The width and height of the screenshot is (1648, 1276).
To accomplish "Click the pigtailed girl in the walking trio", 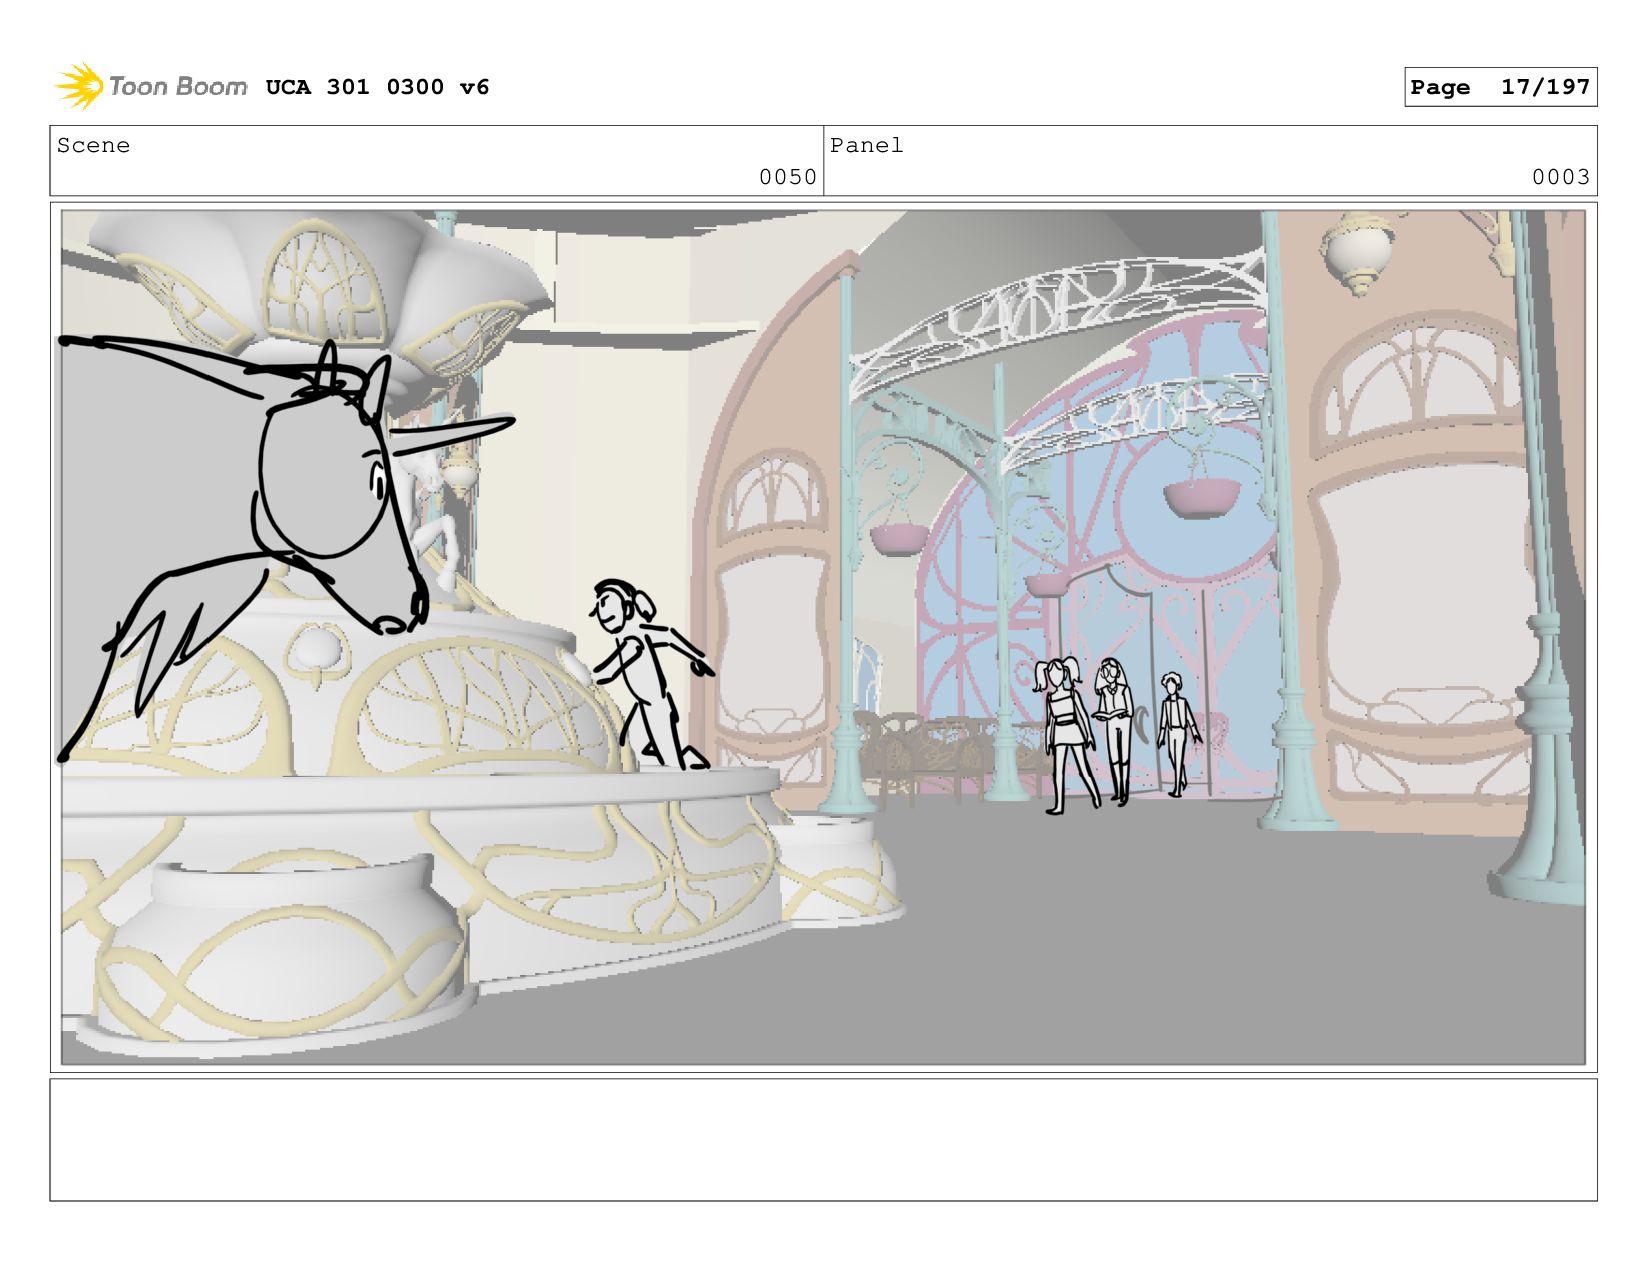I will pyautogui.click(x=1066, y=734).
